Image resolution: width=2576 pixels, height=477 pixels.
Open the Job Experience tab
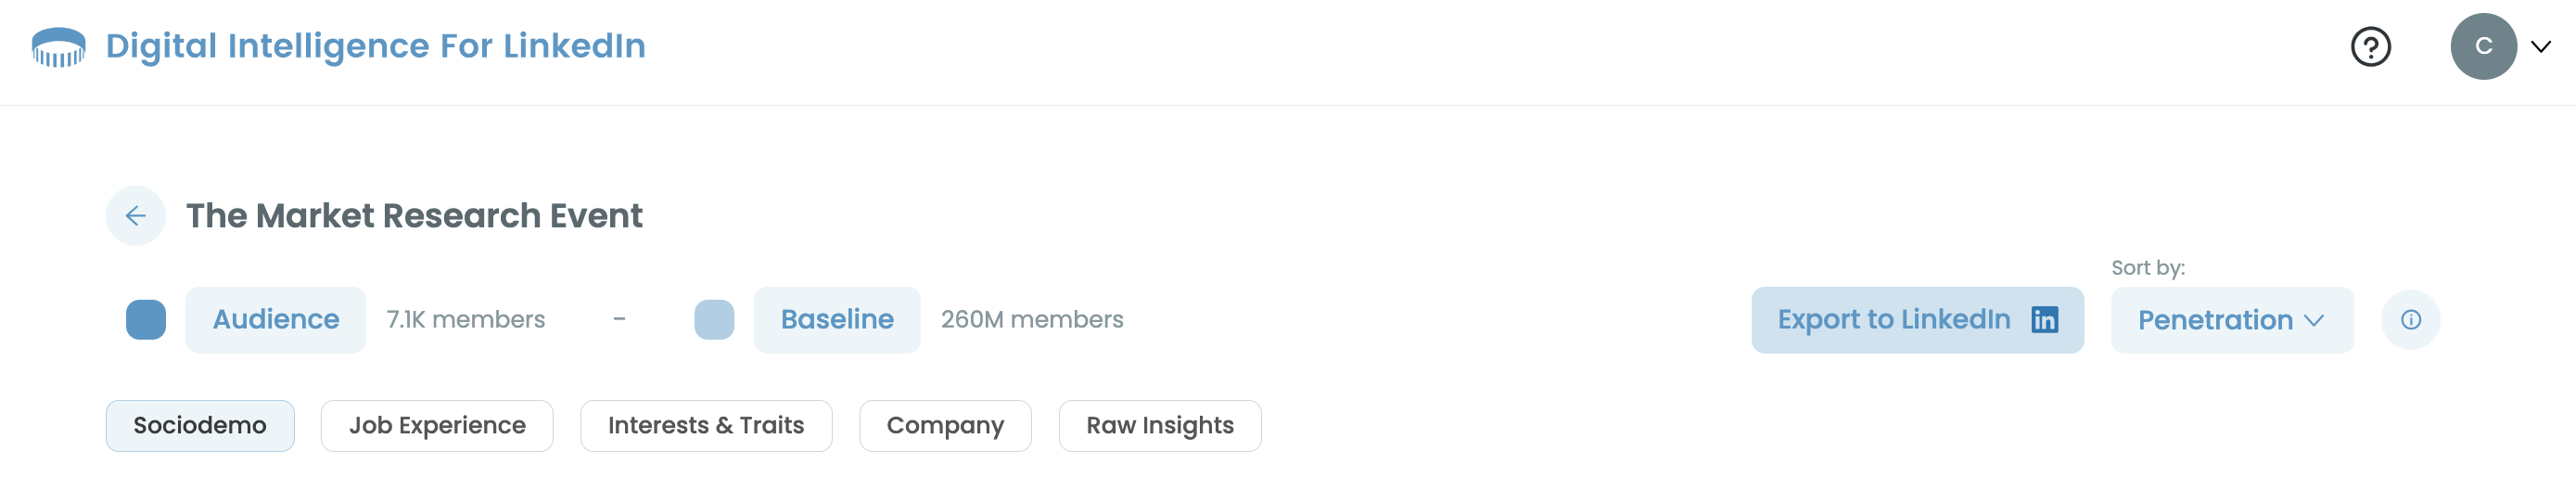(x=437, y=426)
